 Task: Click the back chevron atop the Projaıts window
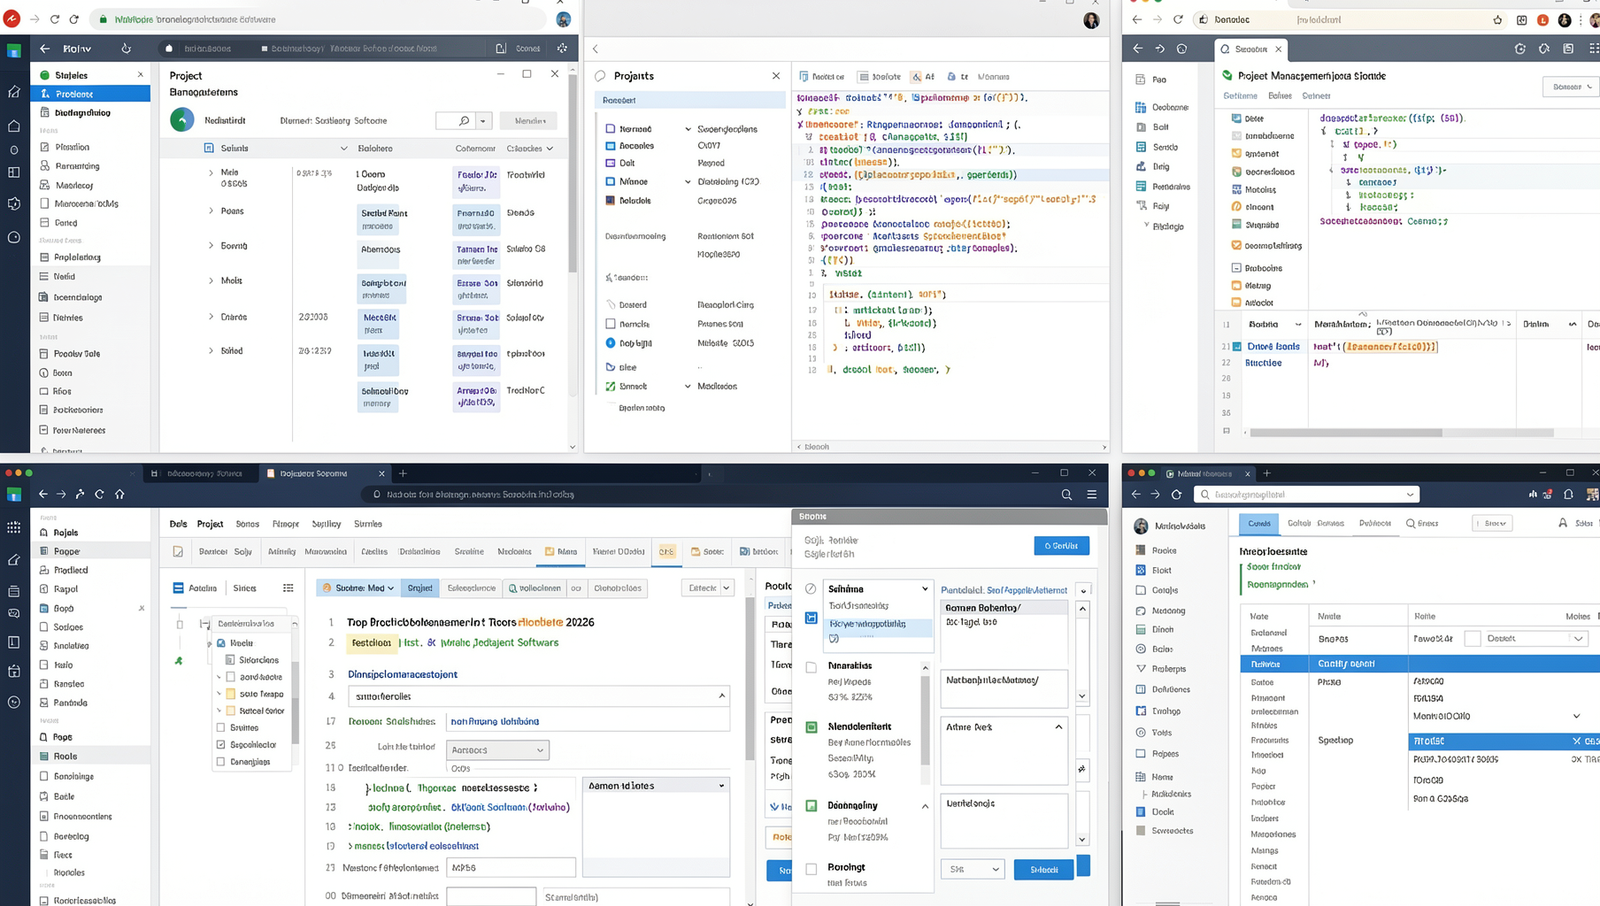[x=595, y=49]
